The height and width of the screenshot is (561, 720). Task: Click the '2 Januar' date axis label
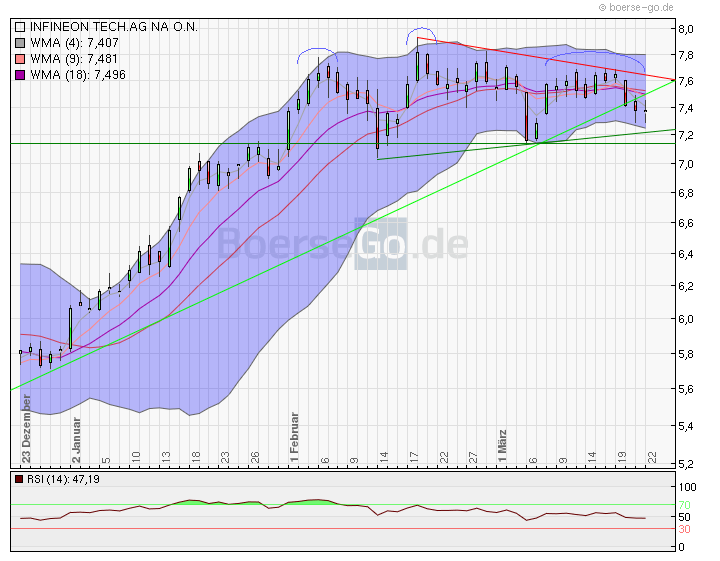(76, 440)
